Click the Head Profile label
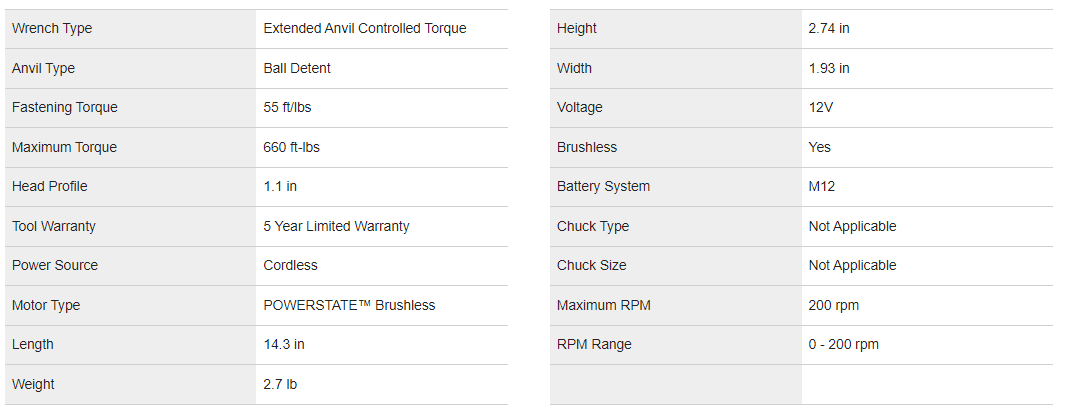 (x=50, y=187)
